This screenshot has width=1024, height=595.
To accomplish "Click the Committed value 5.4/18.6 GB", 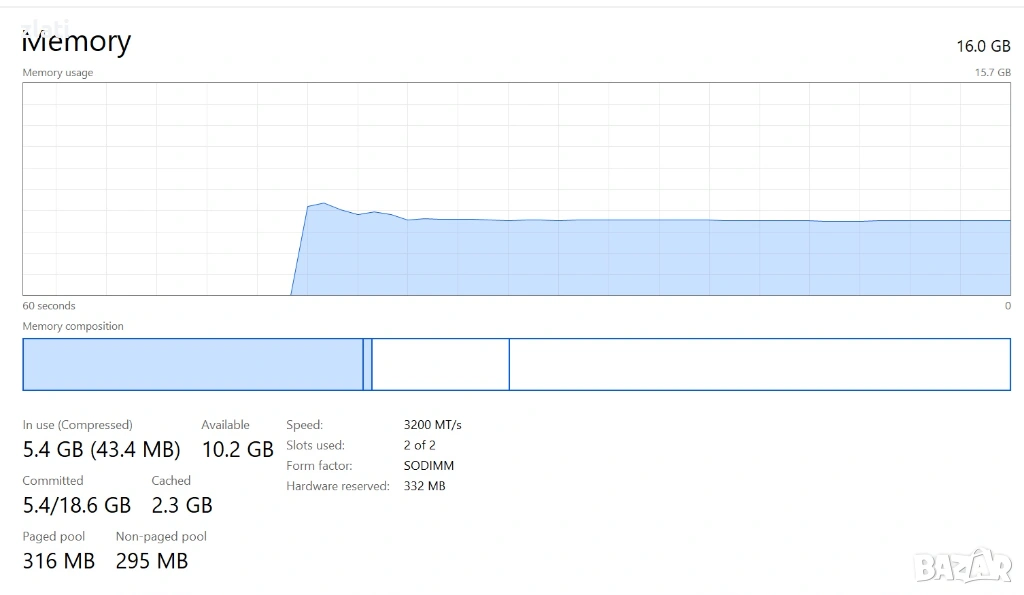I will (76, 505).
